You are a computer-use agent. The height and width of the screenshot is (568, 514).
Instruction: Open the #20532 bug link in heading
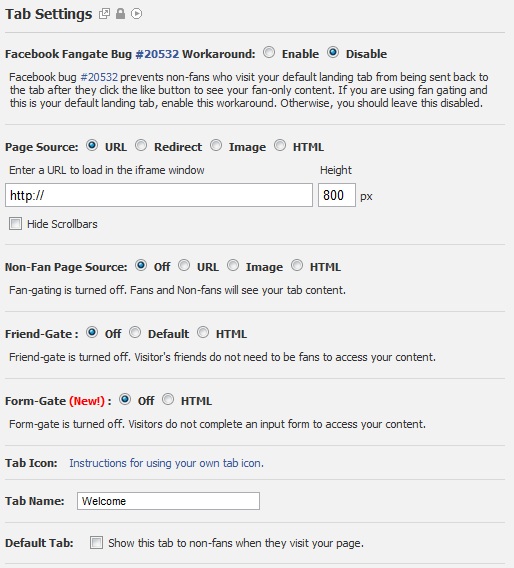click(x=157, y=54)
